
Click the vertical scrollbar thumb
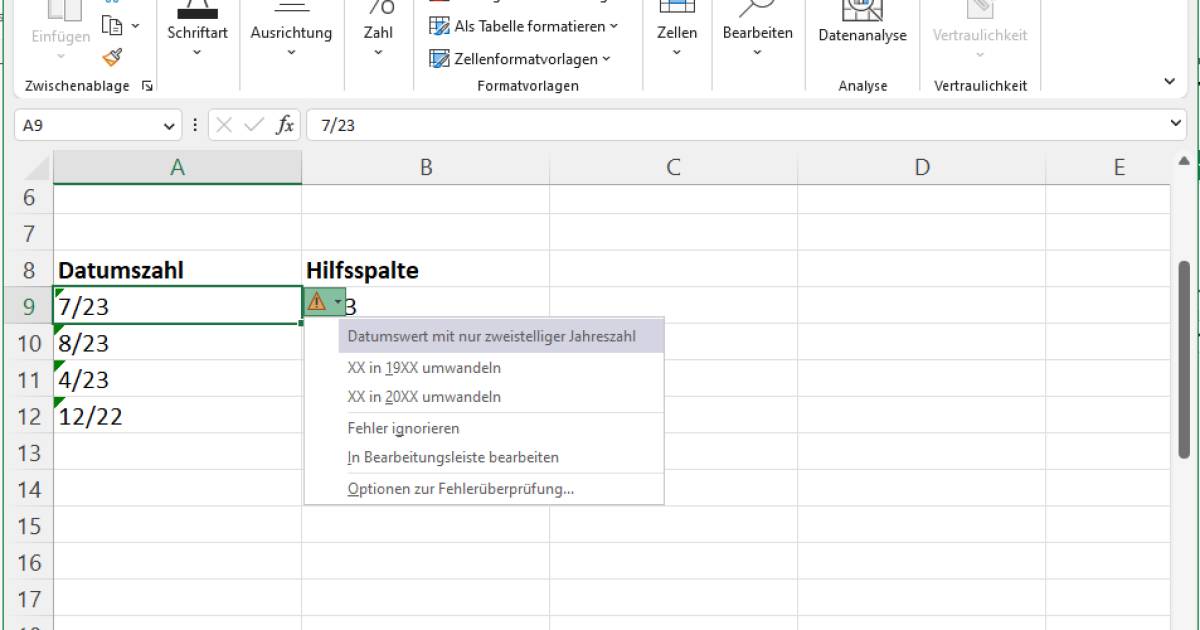(x=1184, y=360)
